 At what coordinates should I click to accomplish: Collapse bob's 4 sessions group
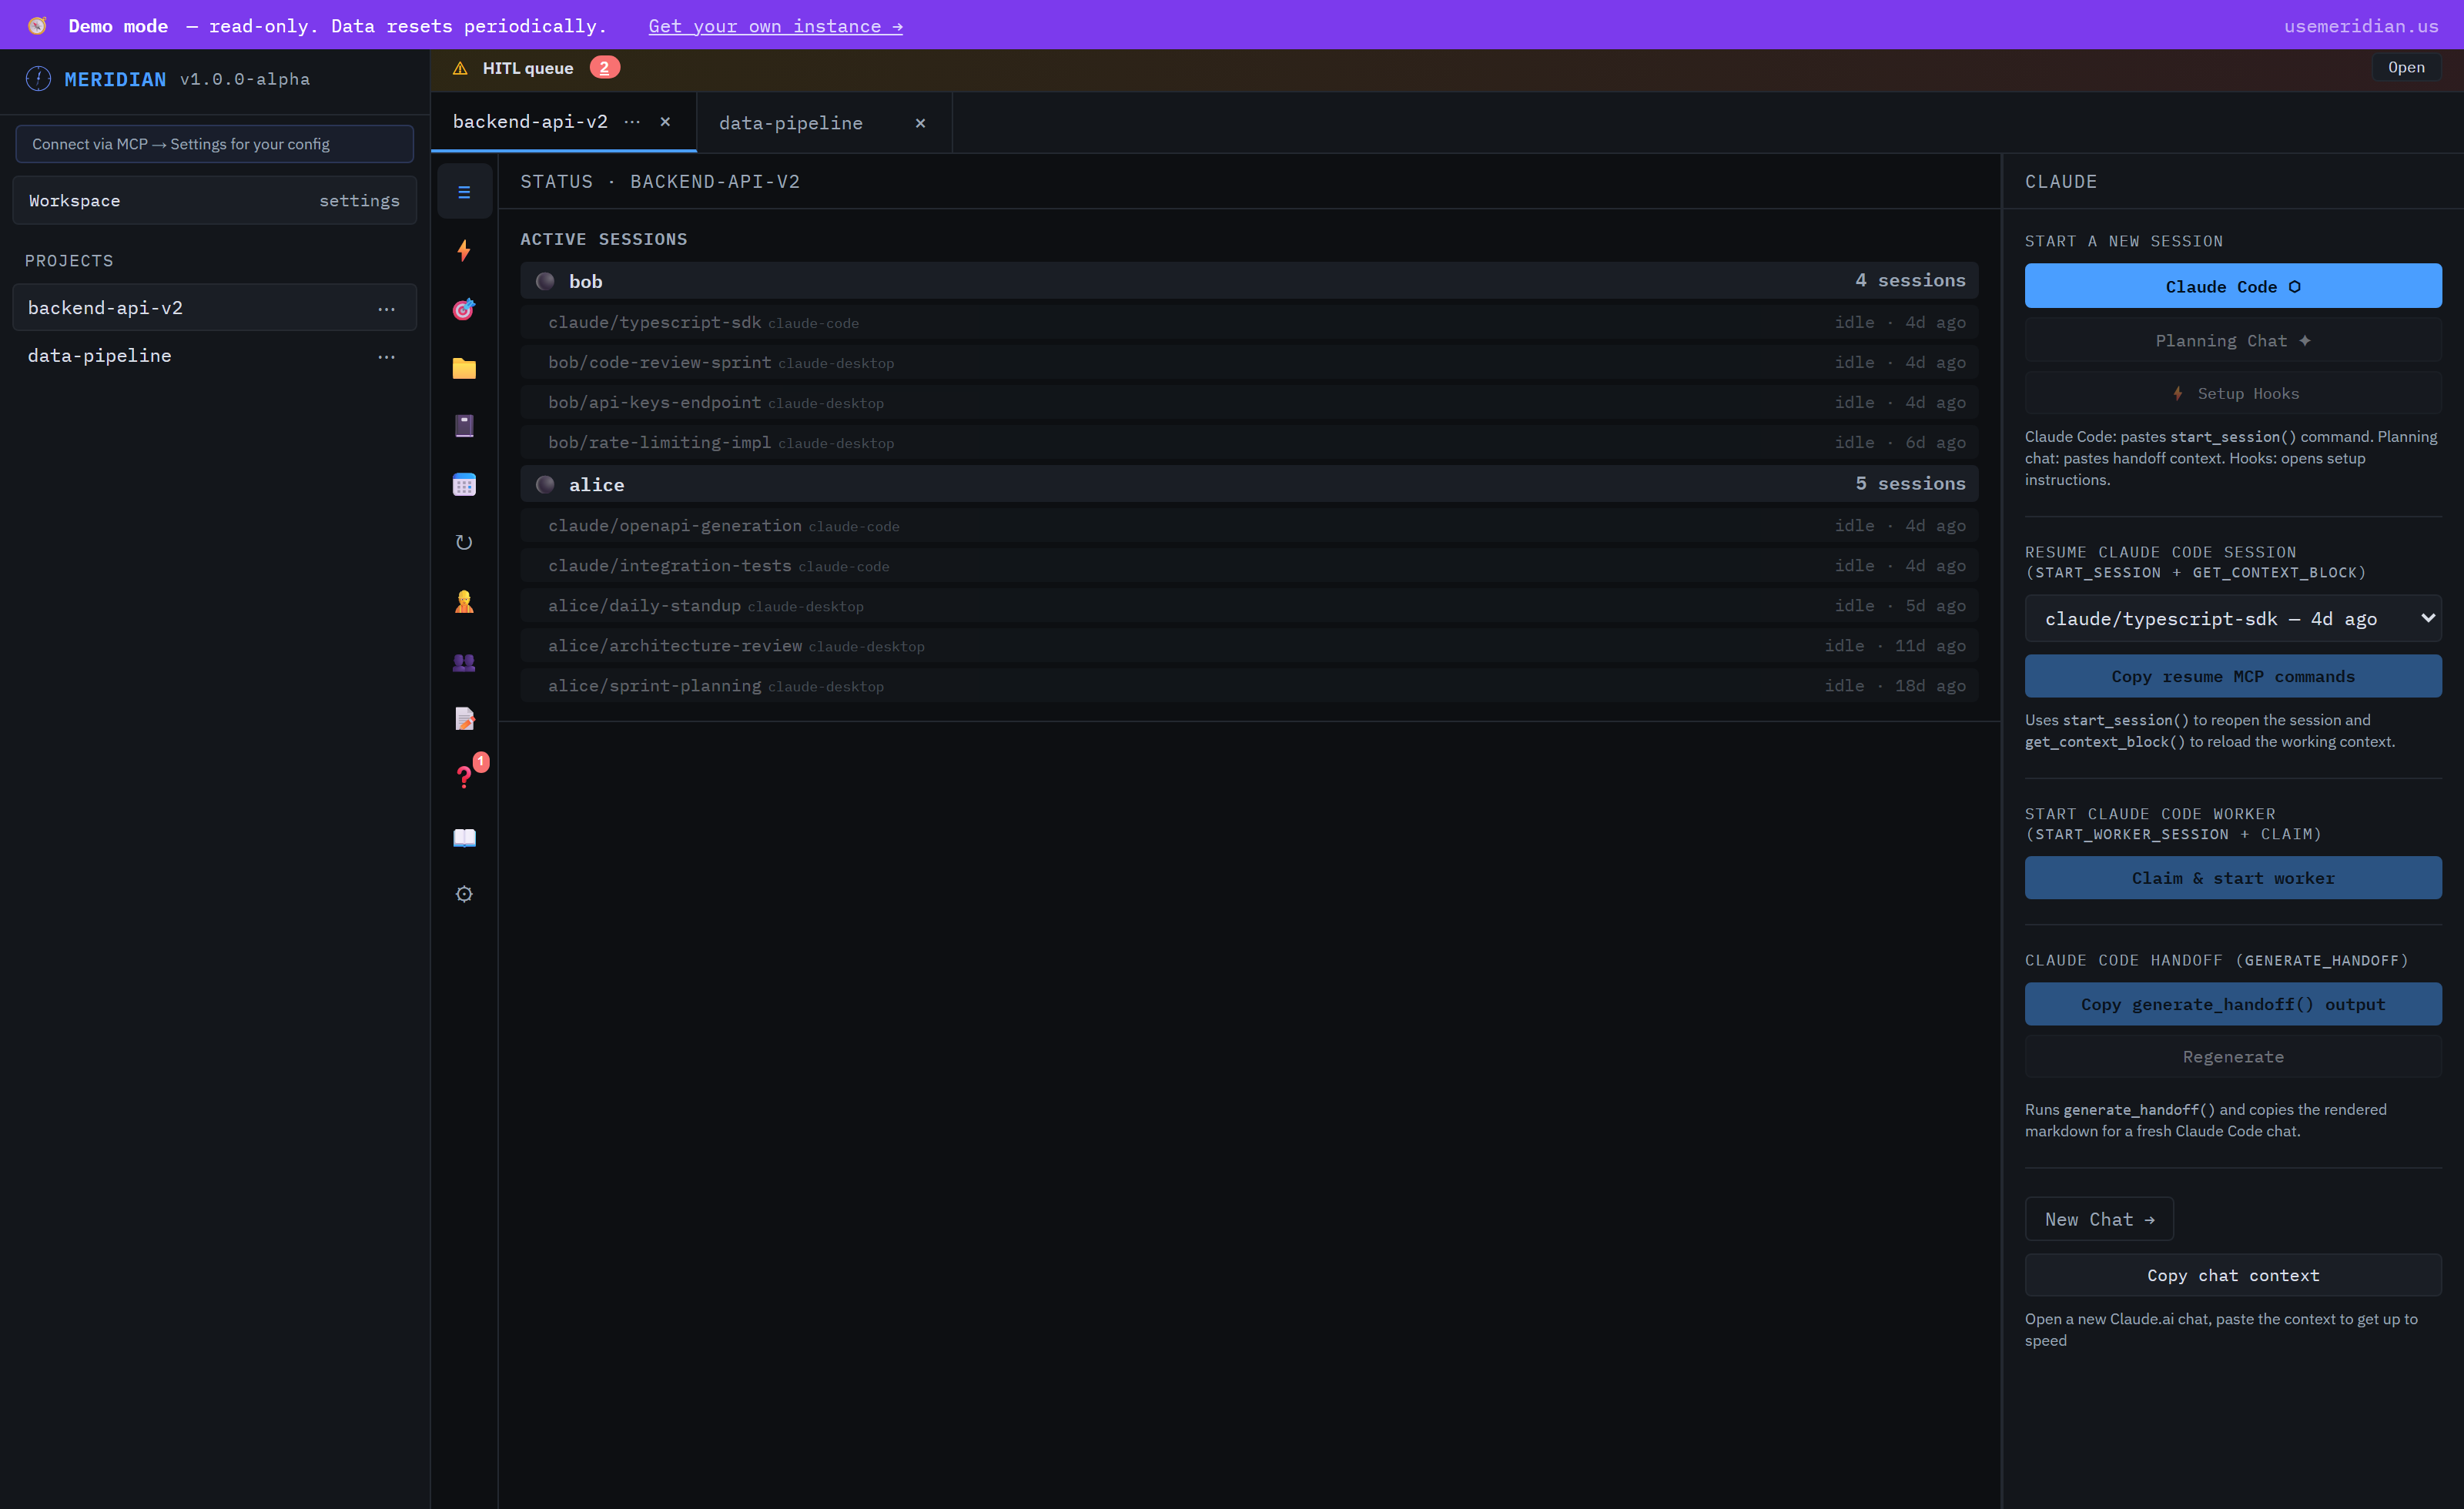pyautogui.click(x=1249, y=281)
